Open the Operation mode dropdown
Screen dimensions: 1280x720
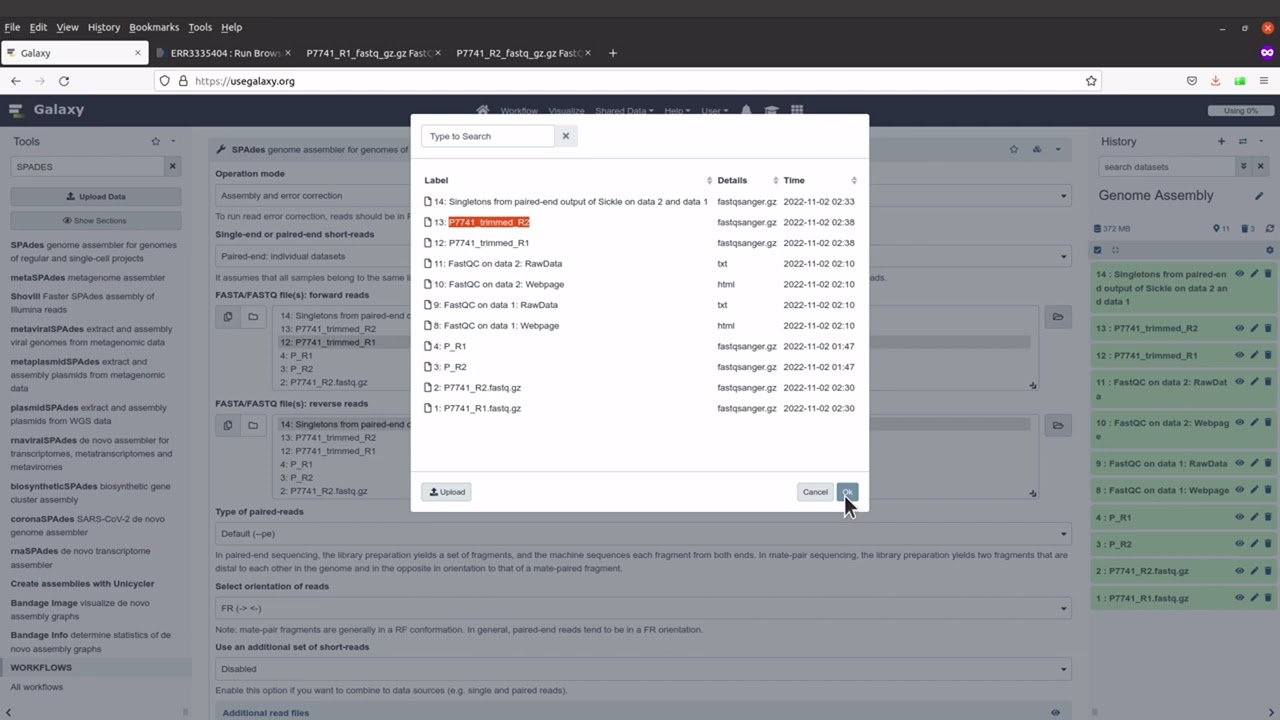click(642, 196)
